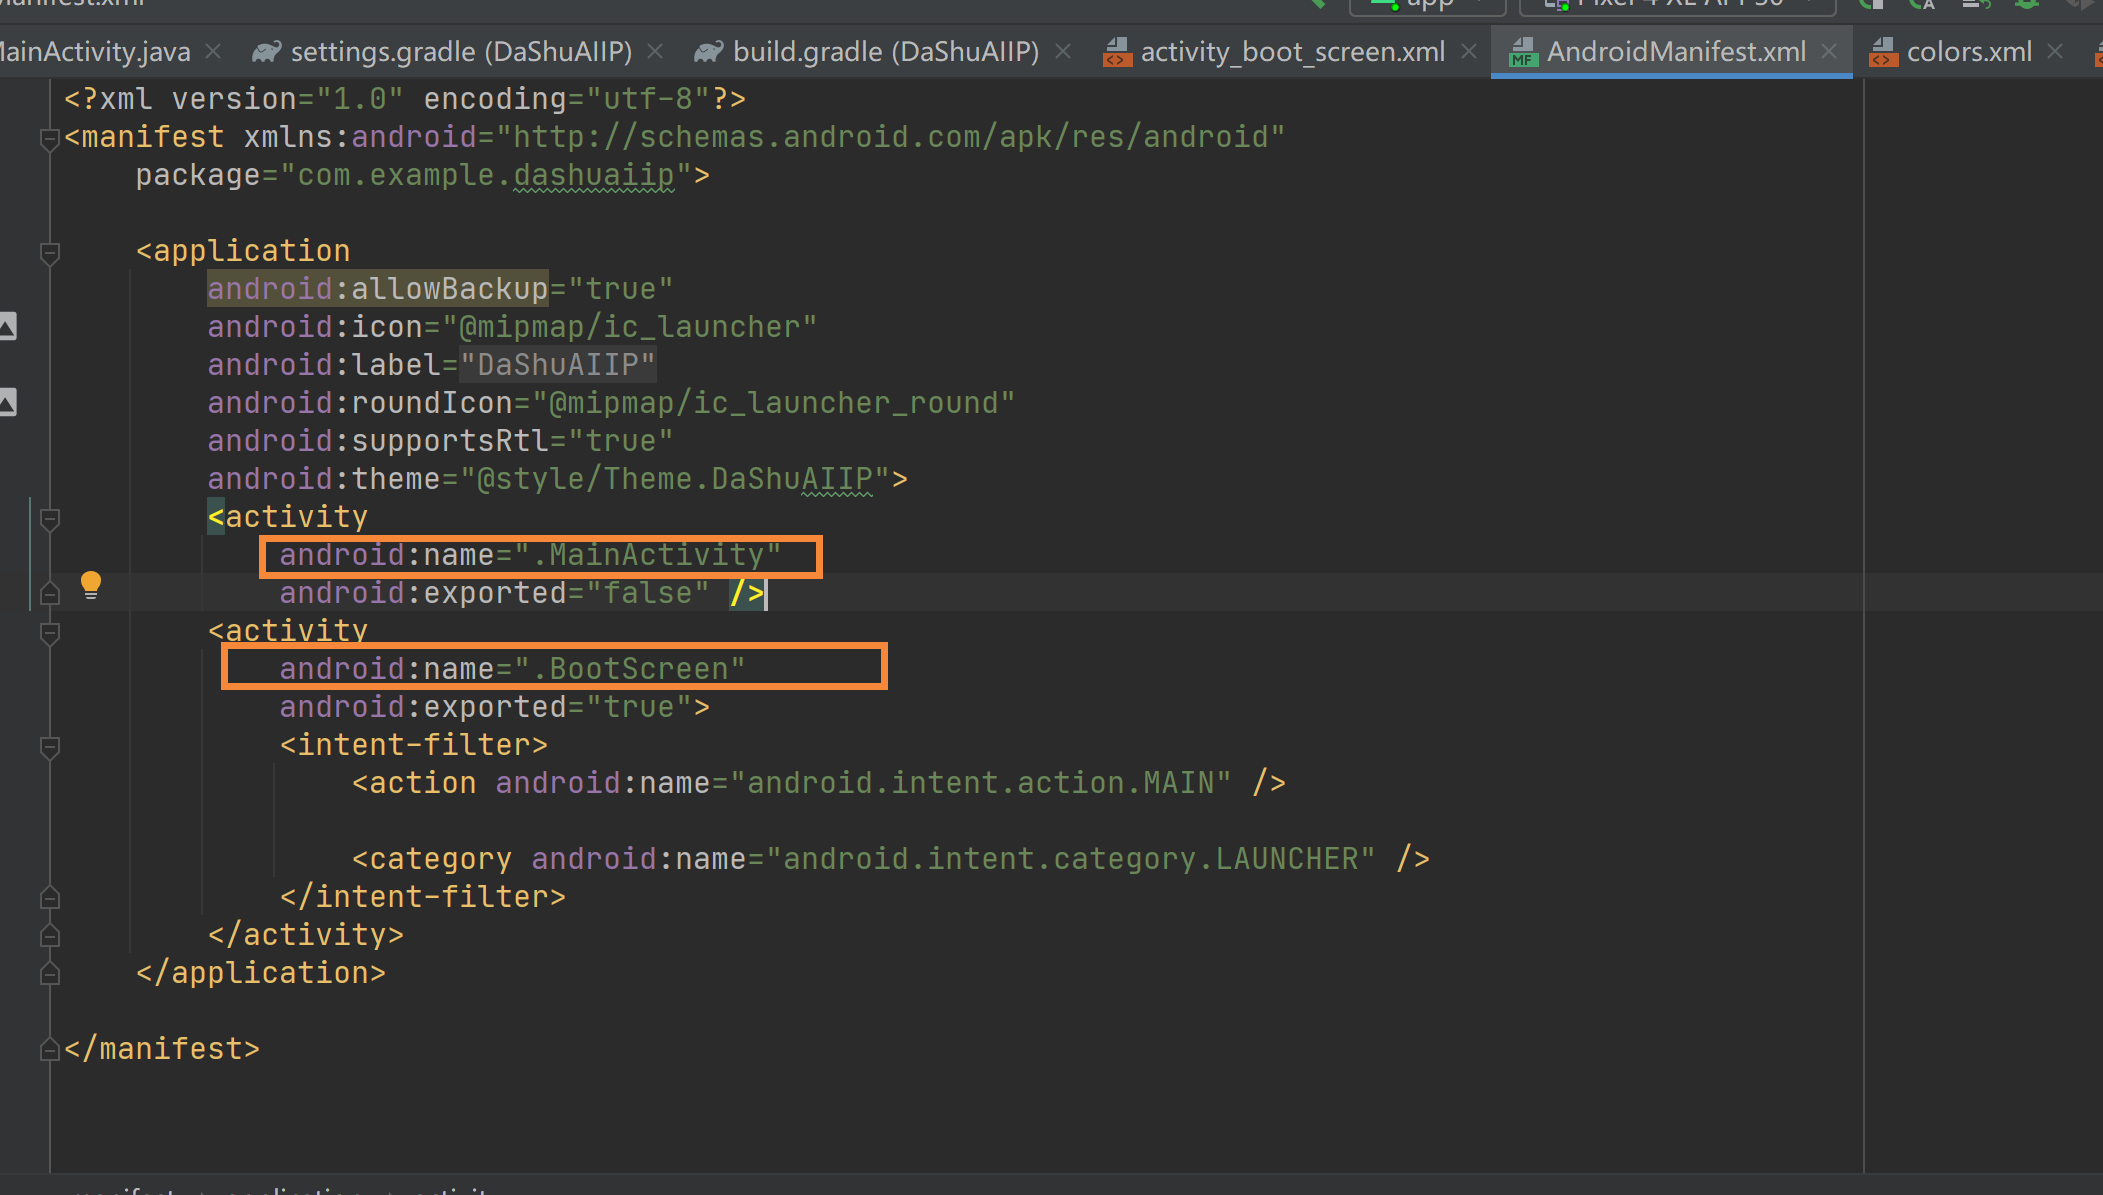Click the xmlns schemas.android.com URL value
The width and height of the screenshot is (2103, 1195).
890,137
